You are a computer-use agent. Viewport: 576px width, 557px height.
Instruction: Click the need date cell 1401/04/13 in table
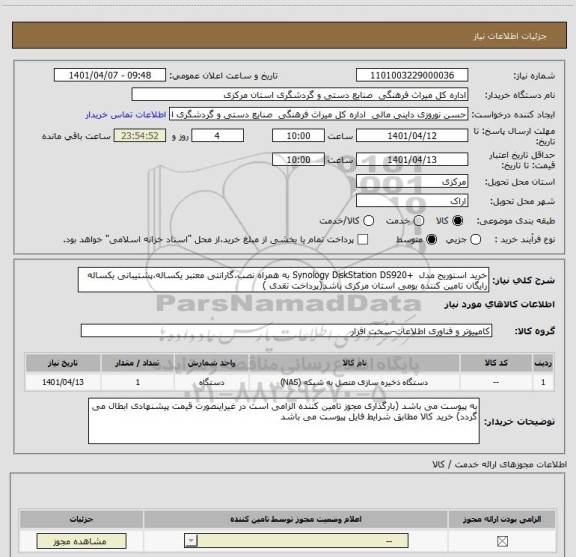pos(63,382)
